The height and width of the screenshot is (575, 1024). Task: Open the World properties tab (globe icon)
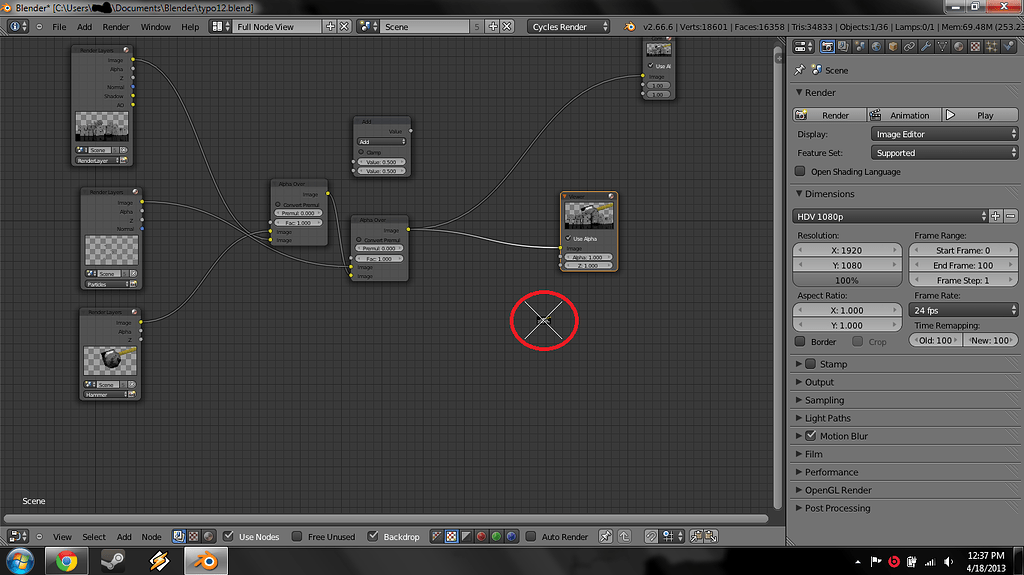pos(876,46)
